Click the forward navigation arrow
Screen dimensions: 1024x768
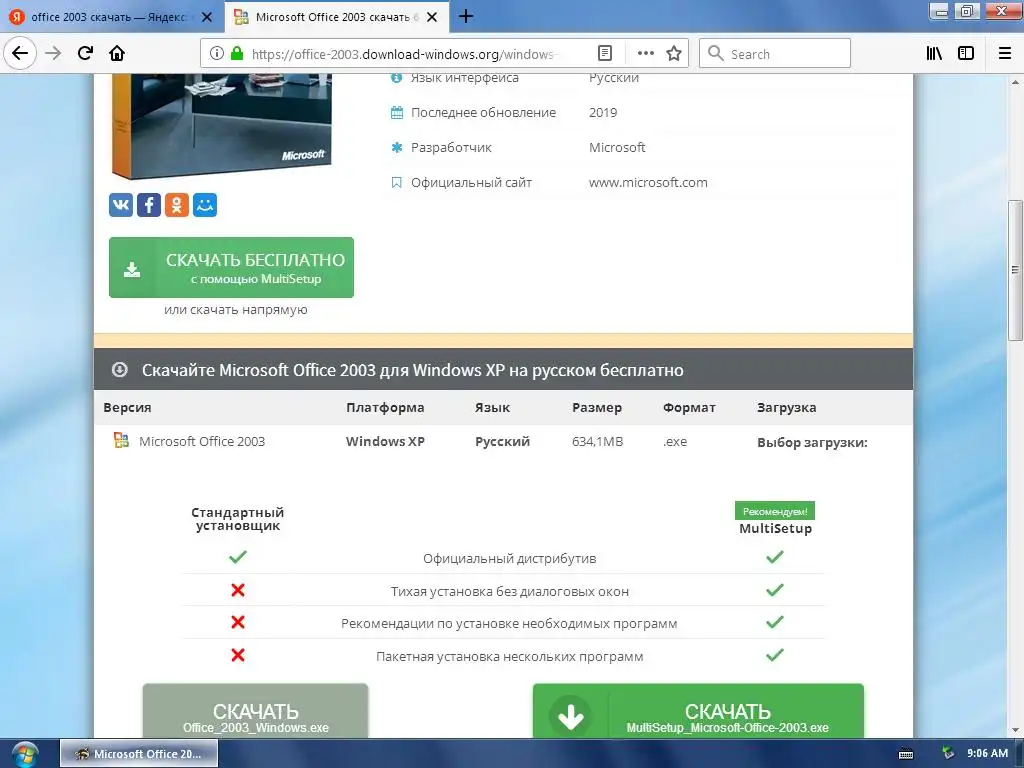tap(54, 53)
